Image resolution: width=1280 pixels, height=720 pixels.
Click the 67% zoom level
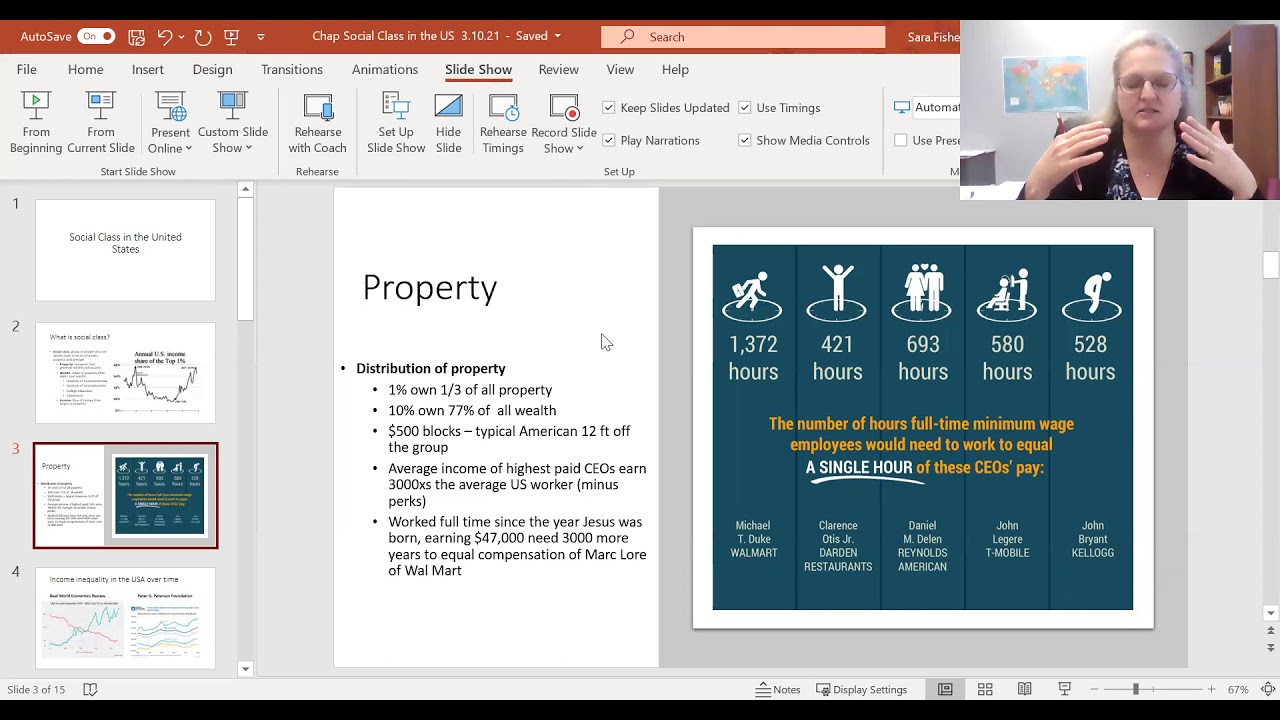coord(1238,689)
